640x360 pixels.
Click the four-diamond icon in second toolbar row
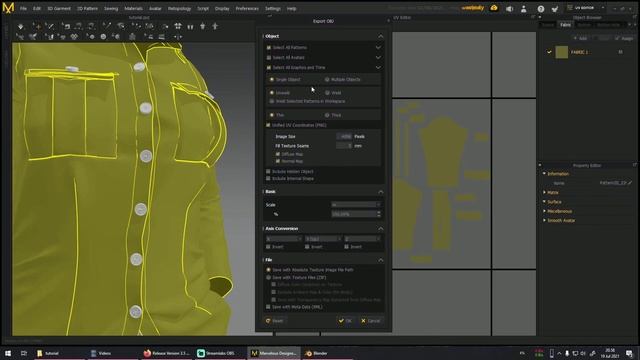coord(74,37)
